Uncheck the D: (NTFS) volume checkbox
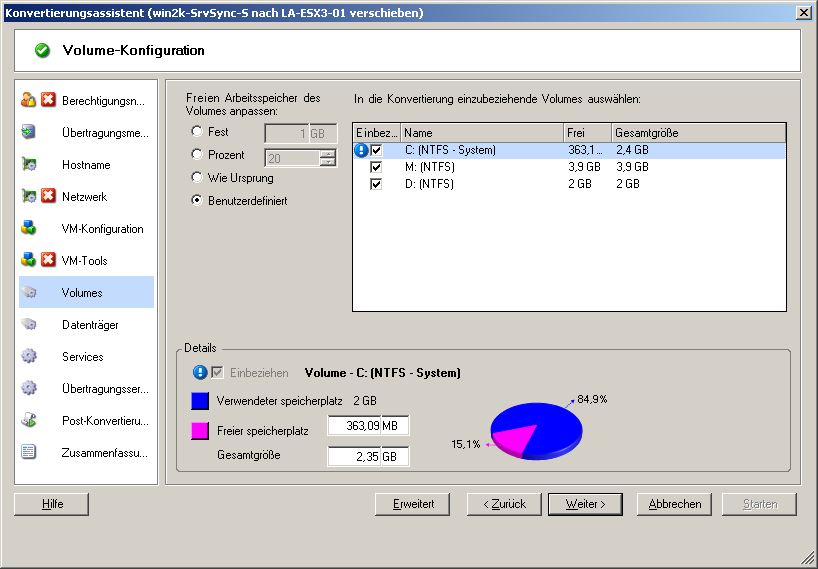The width and height of the screenshot is (818, 569). point(376,184)
